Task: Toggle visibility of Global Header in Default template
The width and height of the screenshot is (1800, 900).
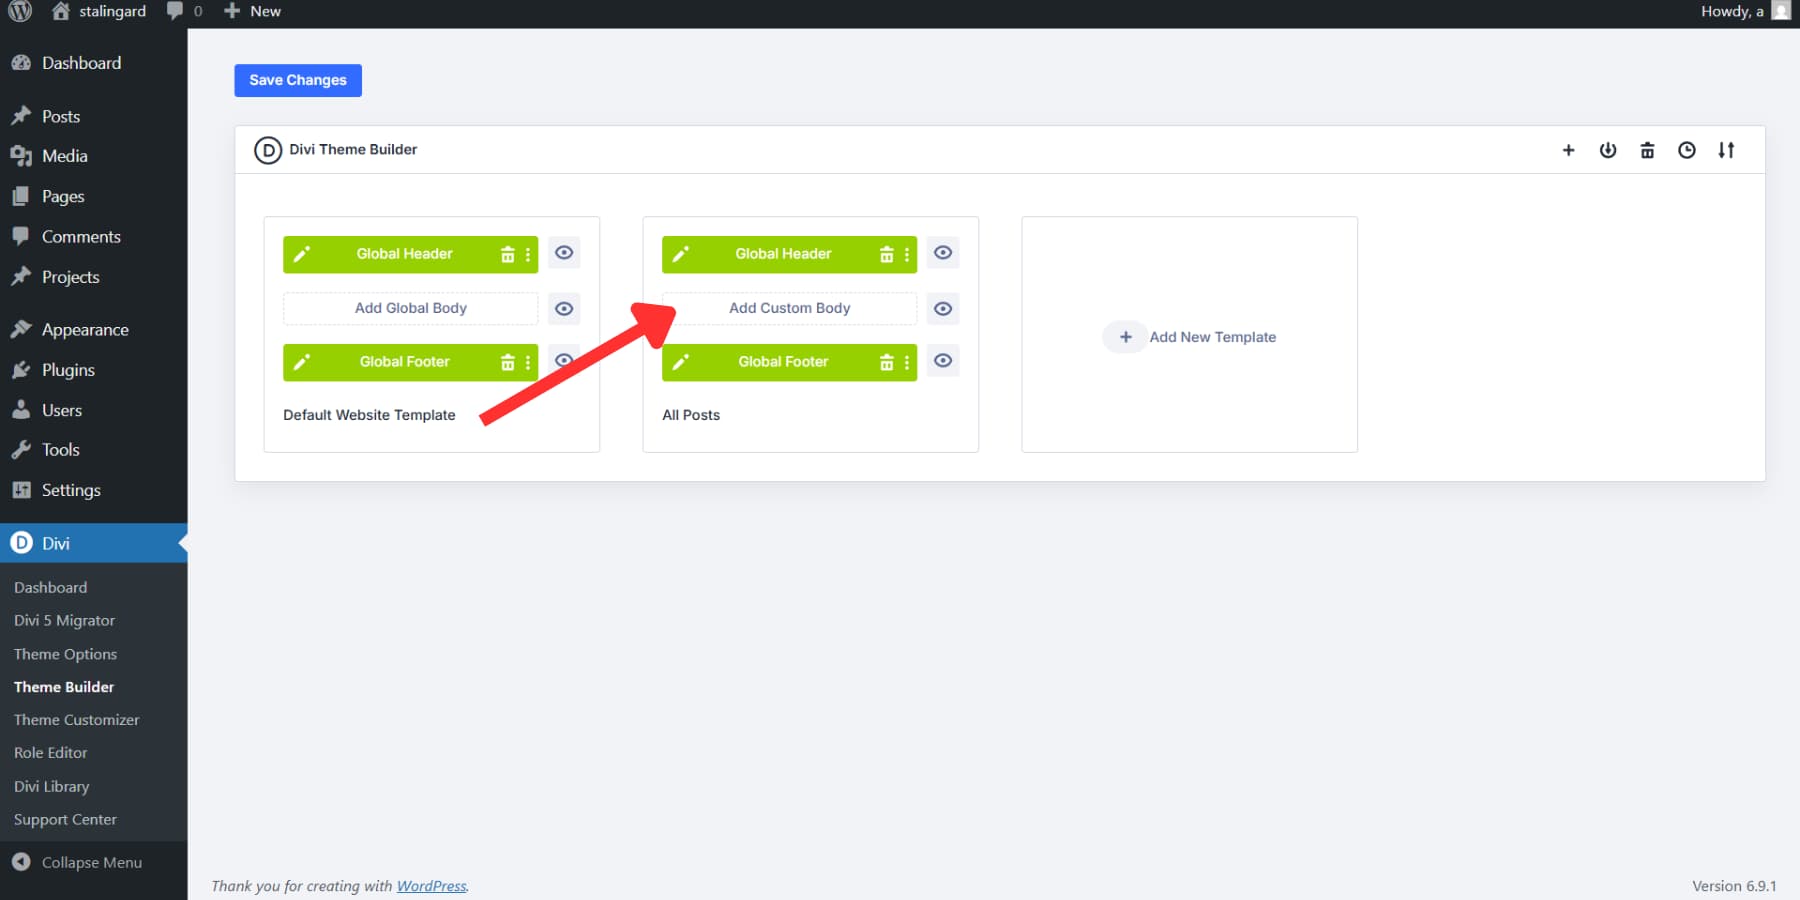Action: coord(564,253)
